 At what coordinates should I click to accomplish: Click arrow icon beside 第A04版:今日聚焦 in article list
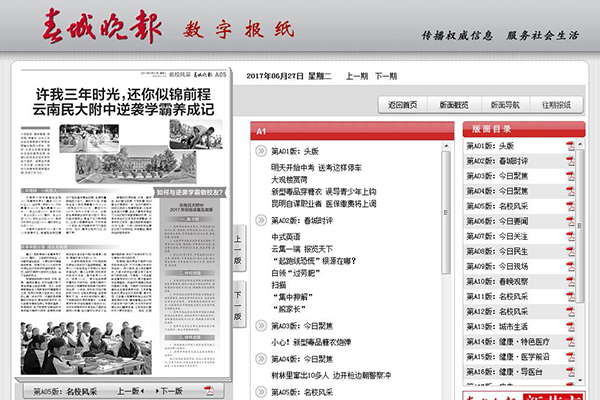261,359
